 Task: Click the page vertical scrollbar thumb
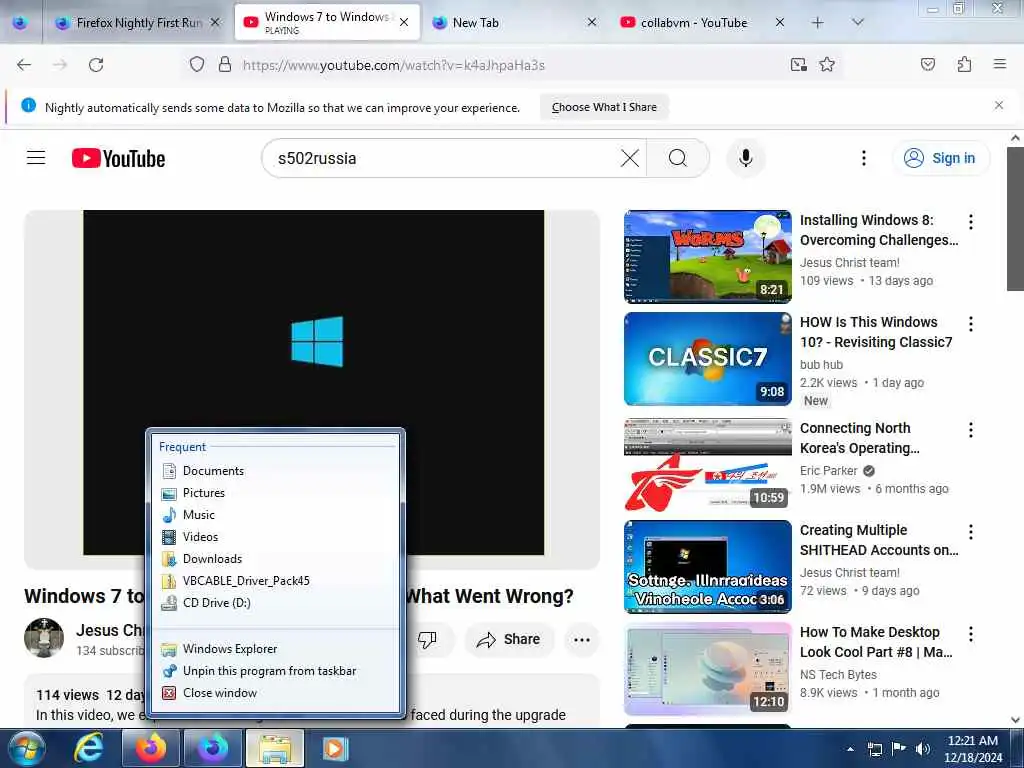(1015, 219)
